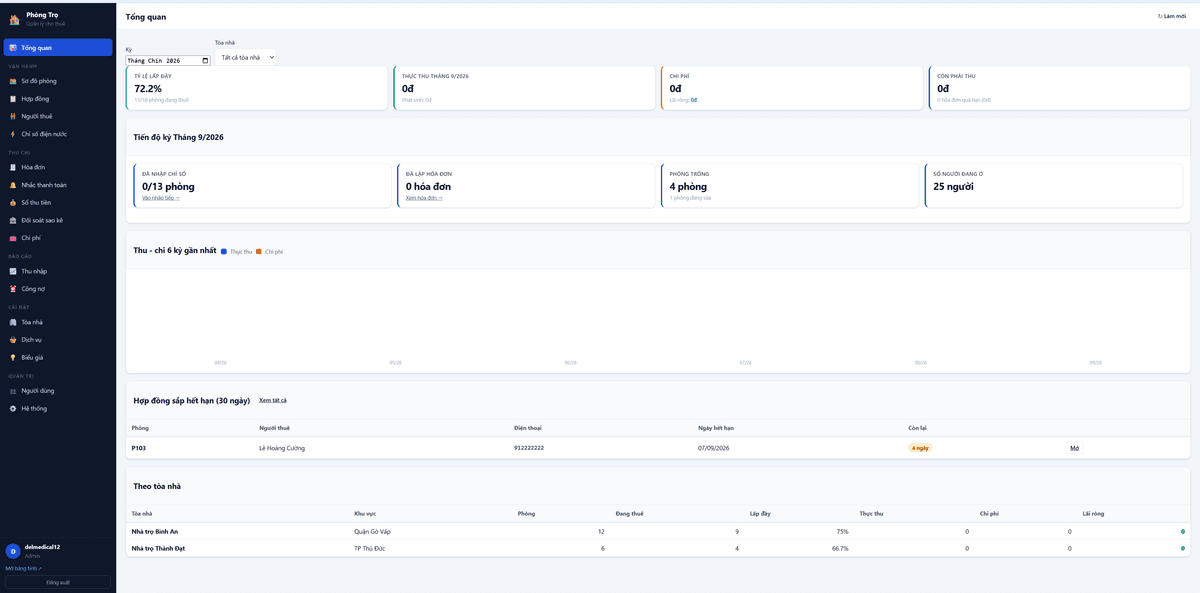Click the green status dot for Nhà trọ Thành Đạt
This screenshot has height=593, width=1200.
[x=1183, y=549]
